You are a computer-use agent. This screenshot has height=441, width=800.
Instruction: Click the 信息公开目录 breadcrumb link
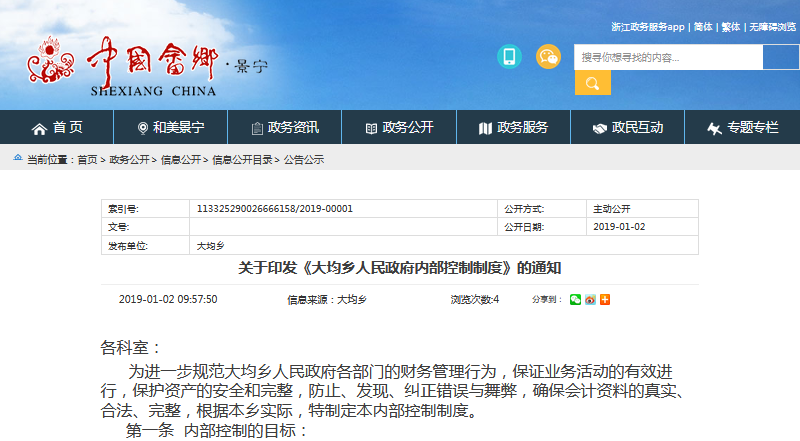[x=242, y=160]
